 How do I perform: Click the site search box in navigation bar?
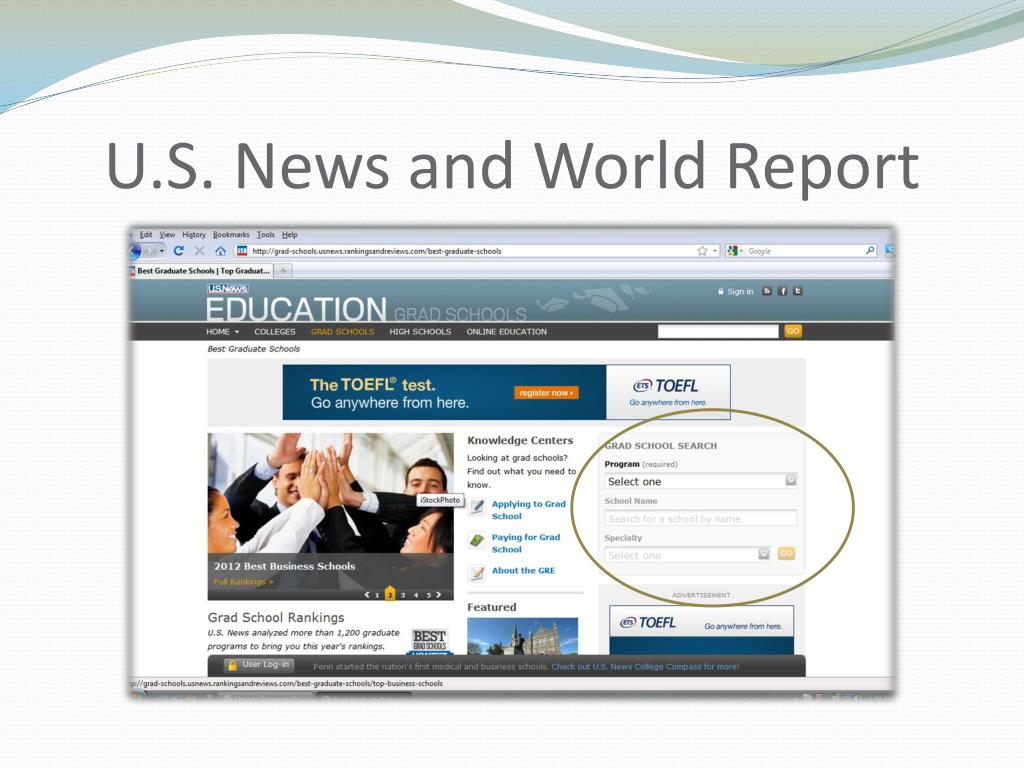[718, 331]
